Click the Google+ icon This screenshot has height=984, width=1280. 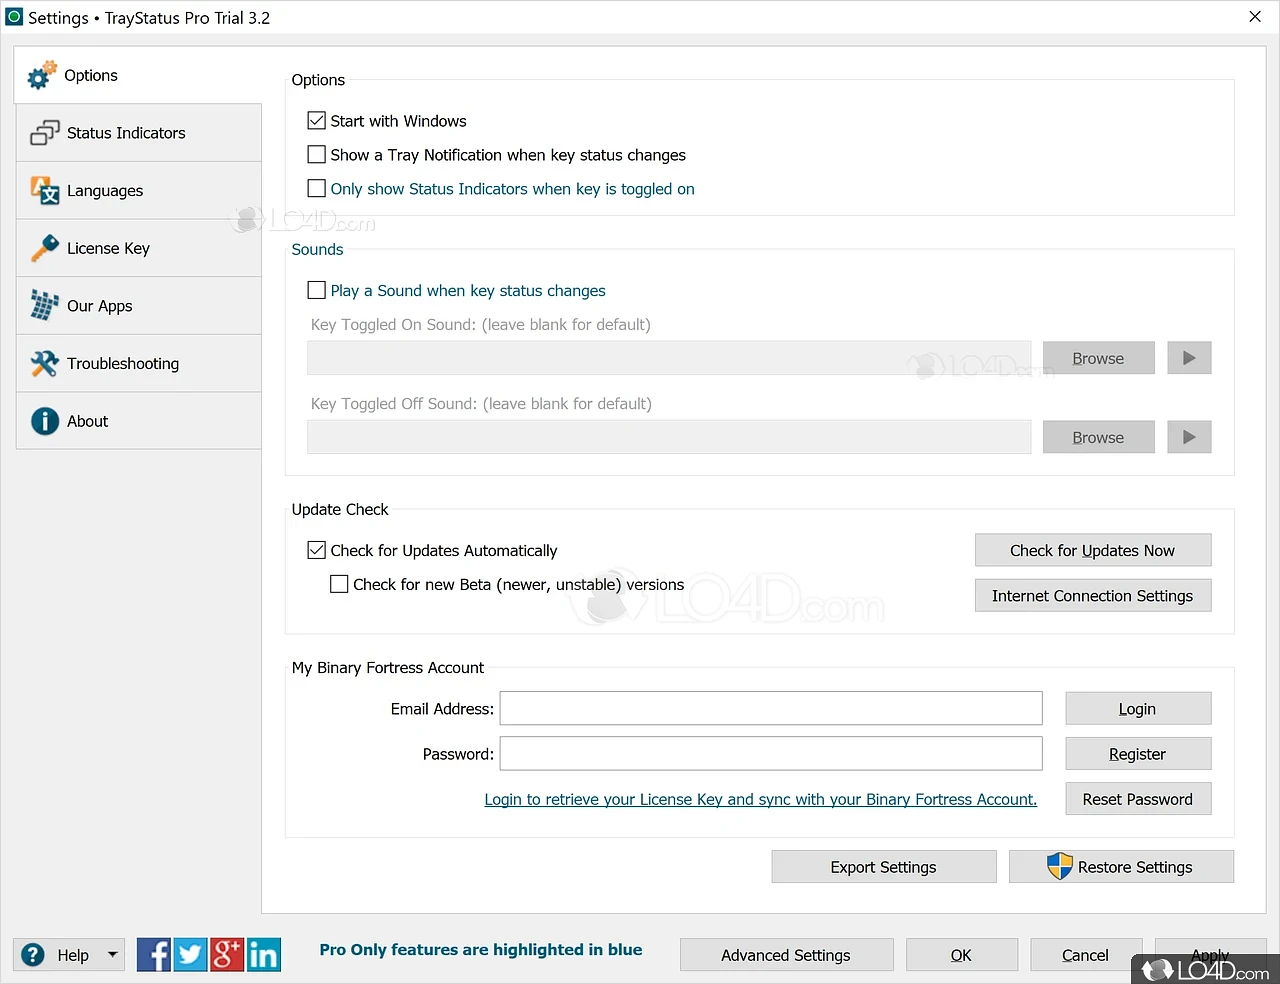(x=227, y=955)
